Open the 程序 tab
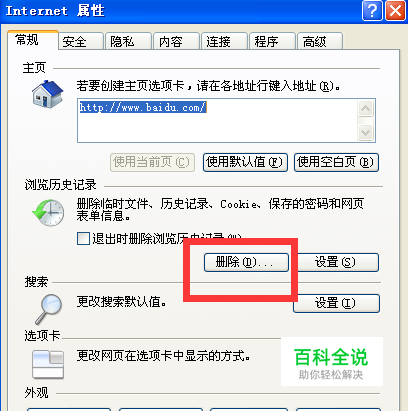408x411 pixels. [x=272, y=42]
